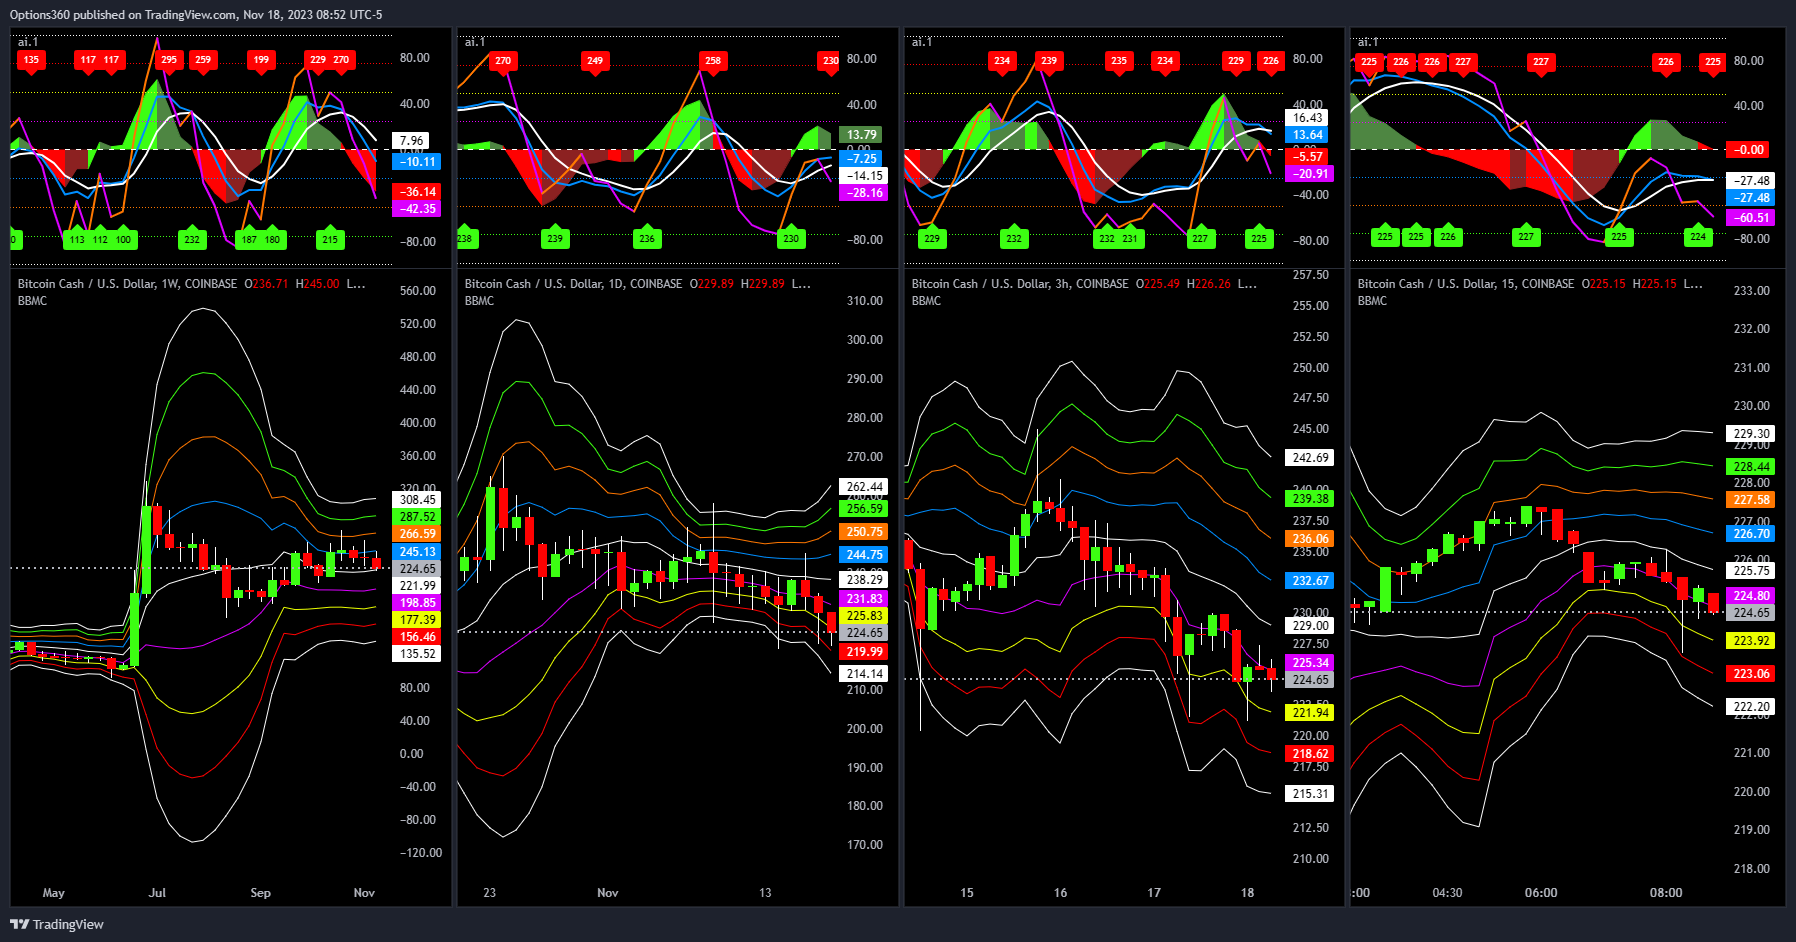This screenshot has height=942, width=1796.
Task: Click the red 259 signal marker
Action: [203, 60]
